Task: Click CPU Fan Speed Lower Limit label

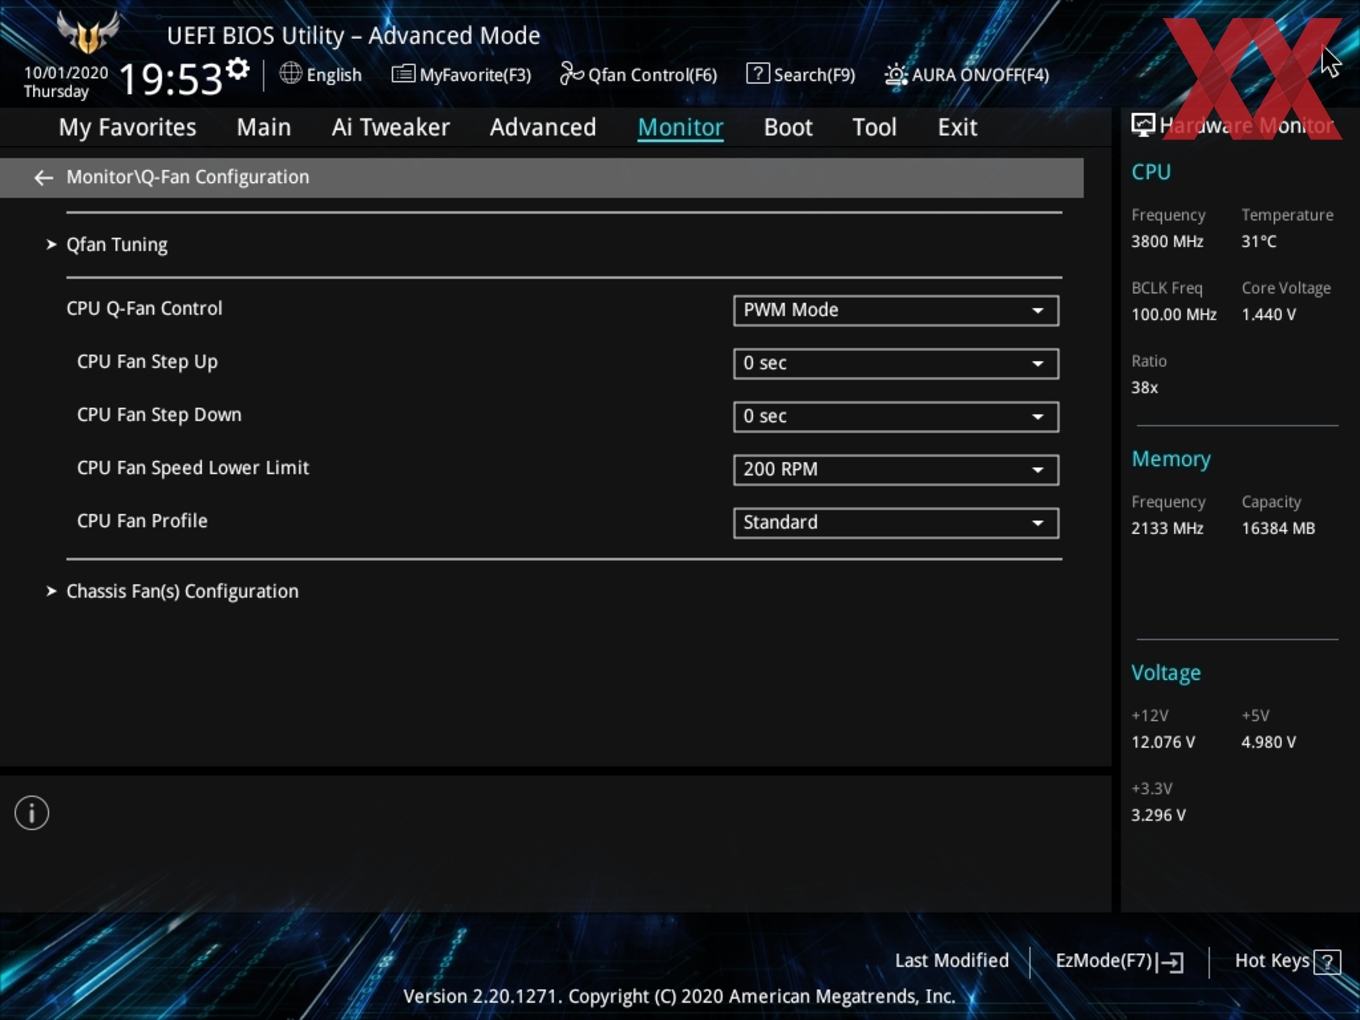Action: point(193,468)
